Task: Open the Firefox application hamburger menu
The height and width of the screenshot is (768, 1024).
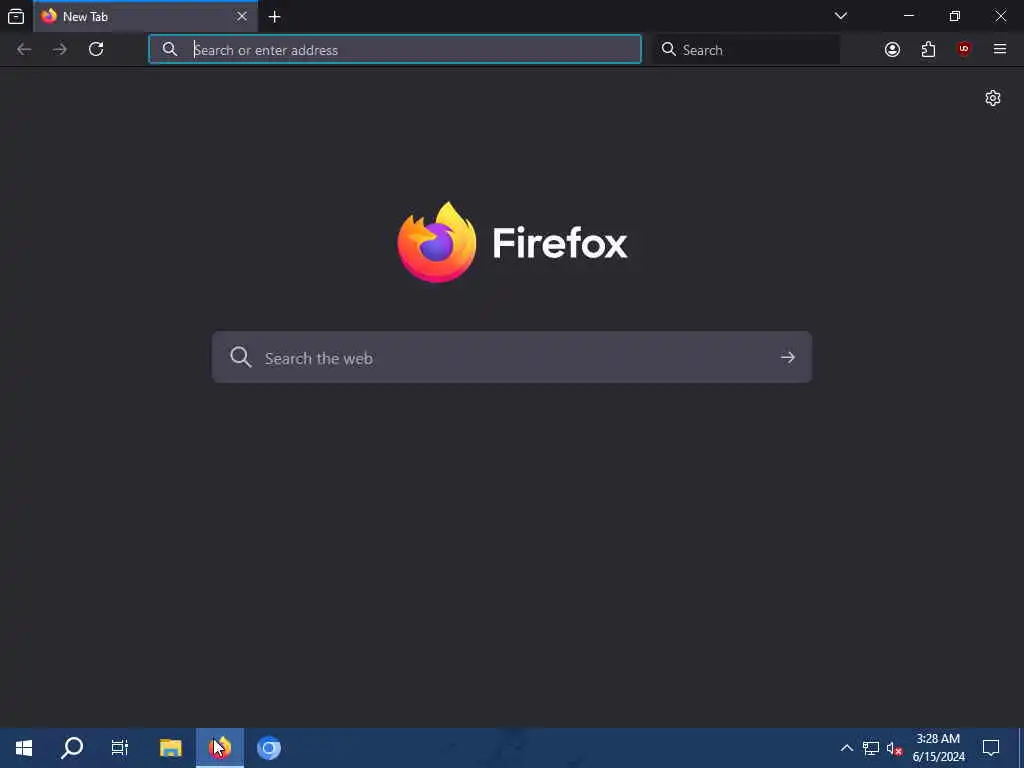Action: point(1000,49)
